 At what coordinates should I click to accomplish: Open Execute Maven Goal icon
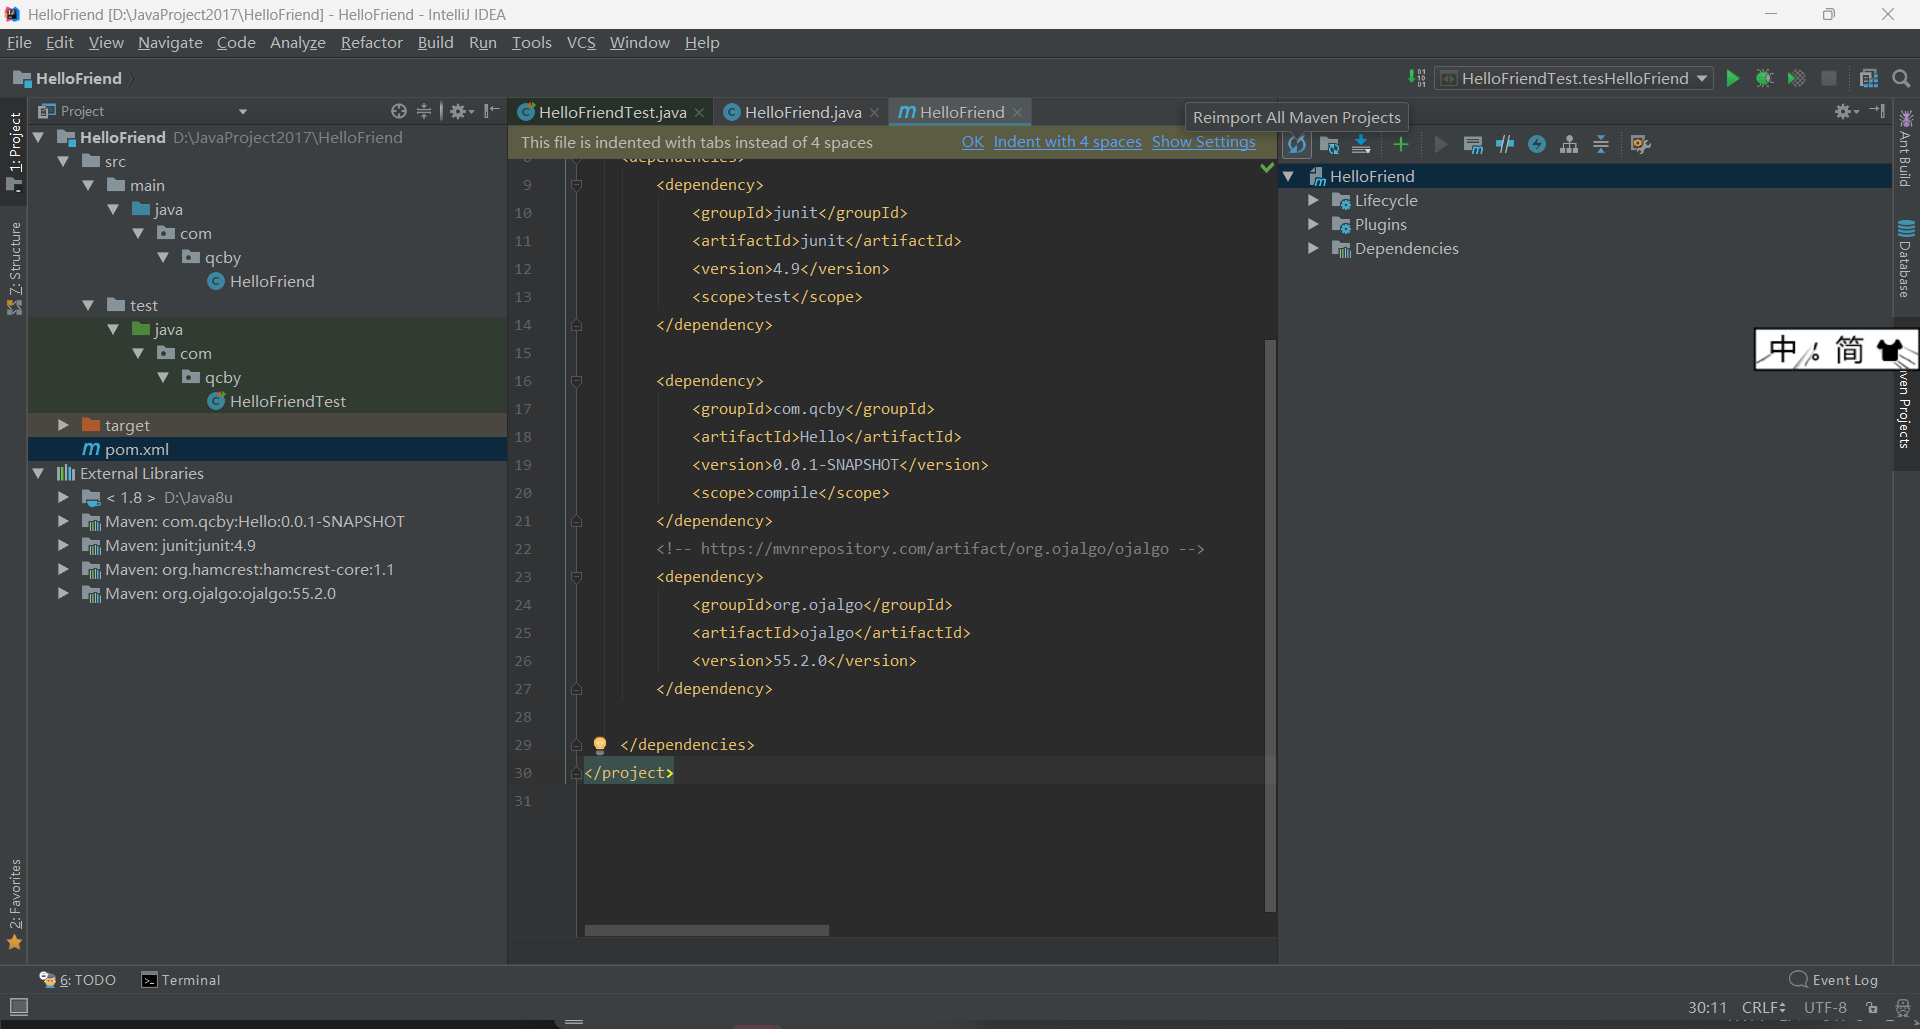(1473, 145)
